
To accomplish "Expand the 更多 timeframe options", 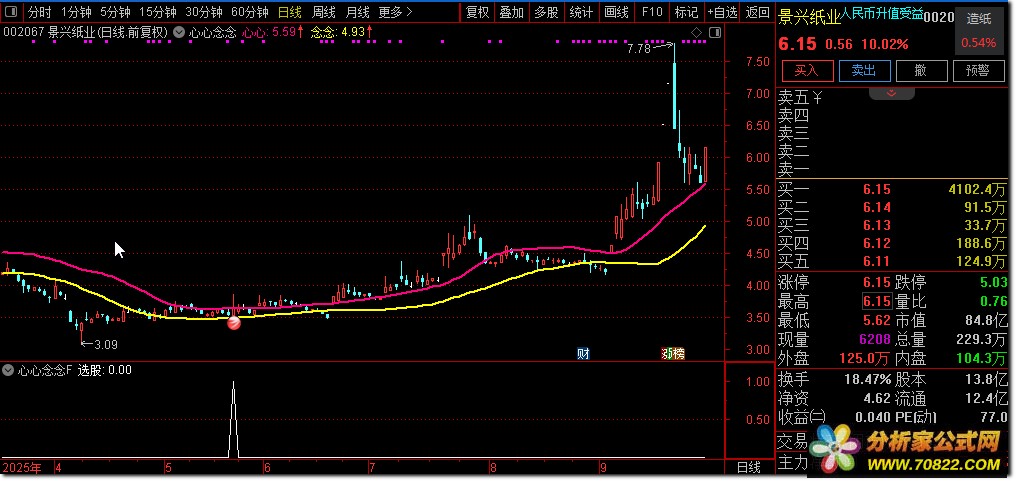I will 396,13.
